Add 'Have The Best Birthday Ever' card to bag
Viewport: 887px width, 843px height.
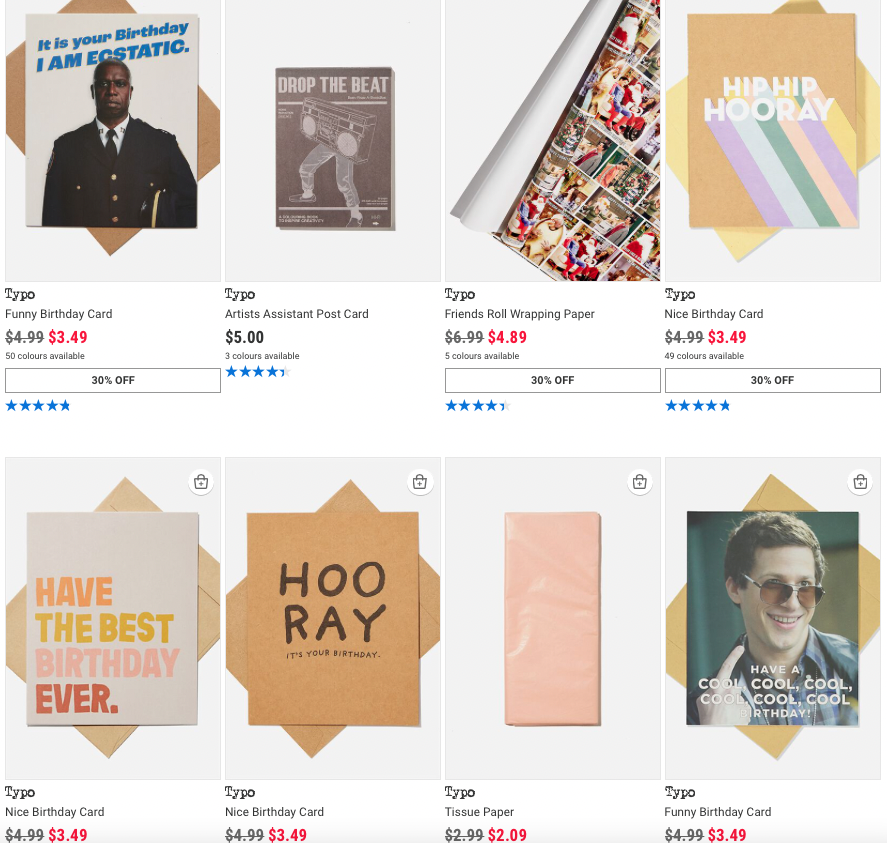[x=200, y=482]
